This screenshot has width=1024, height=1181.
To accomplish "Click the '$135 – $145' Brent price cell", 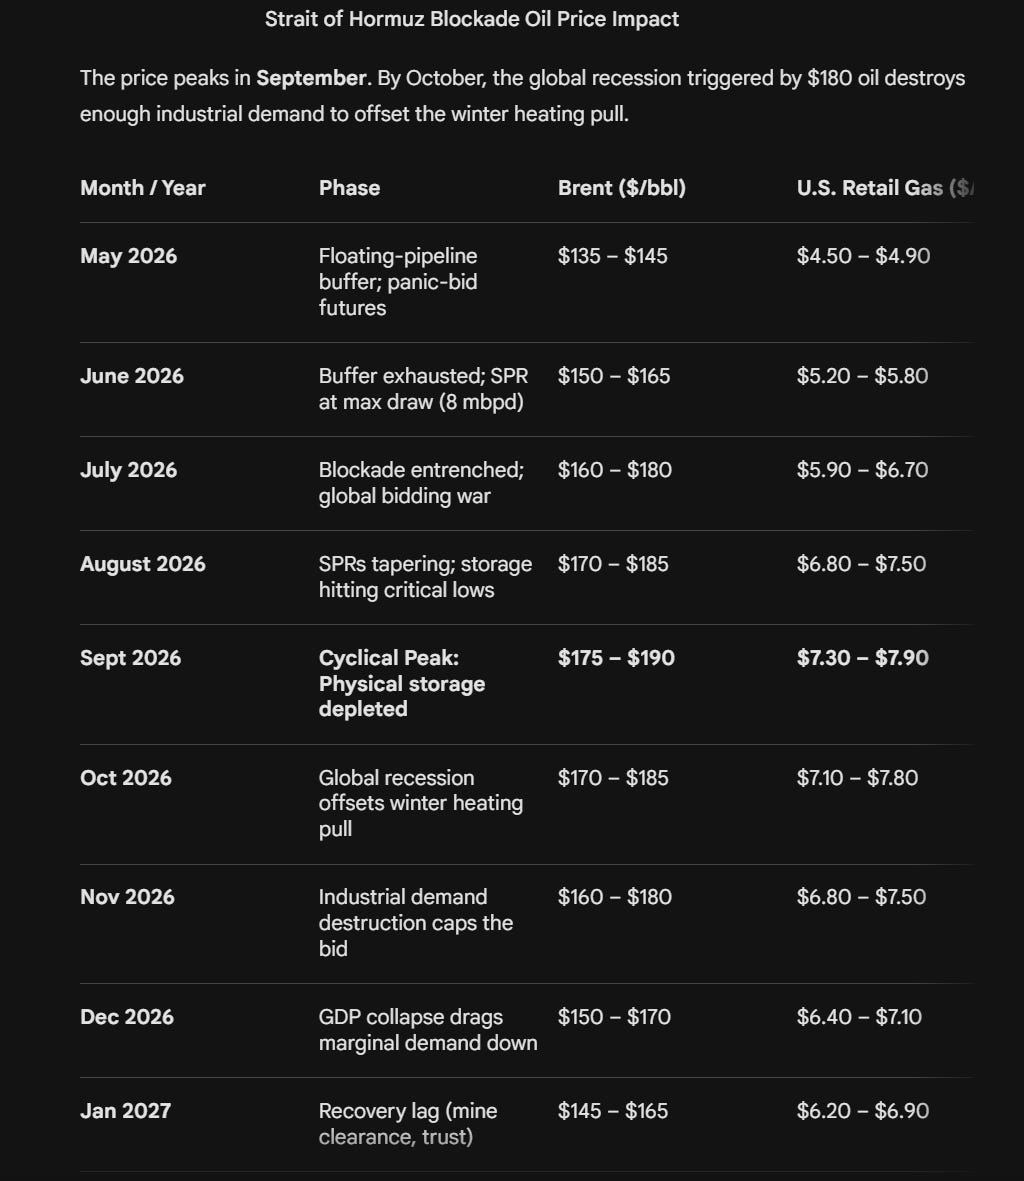I will [x=612, y=256].
